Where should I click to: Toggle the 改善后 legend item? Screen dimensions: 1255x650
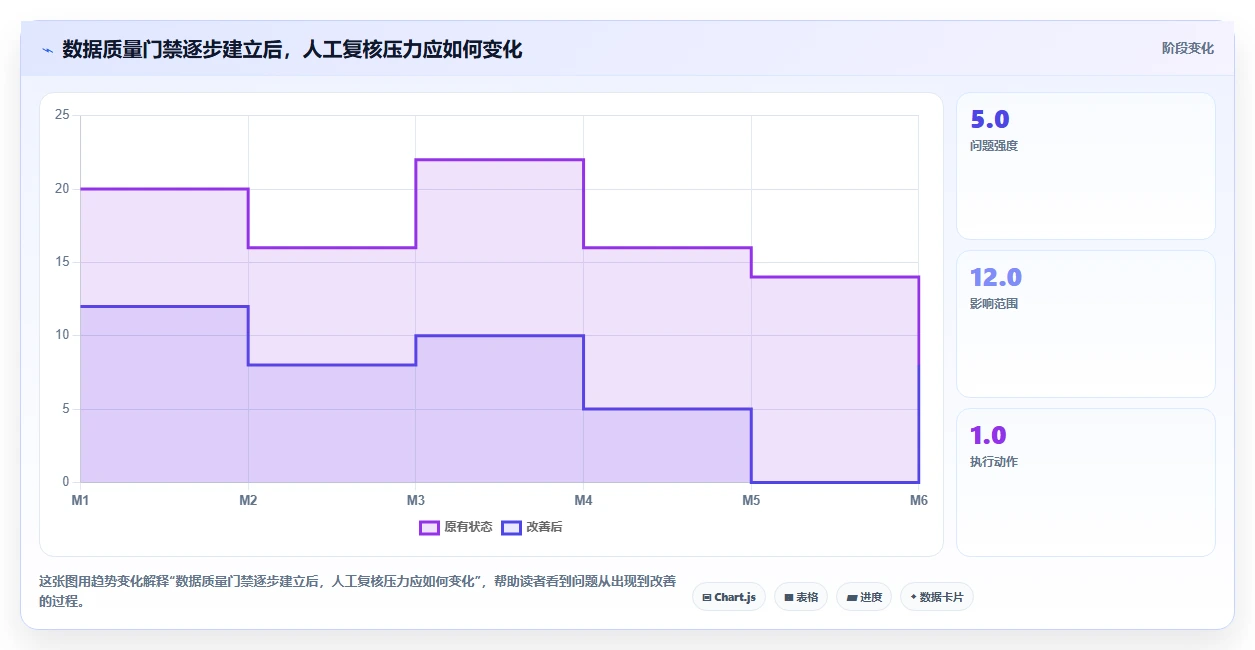click(x=534, y=527)
